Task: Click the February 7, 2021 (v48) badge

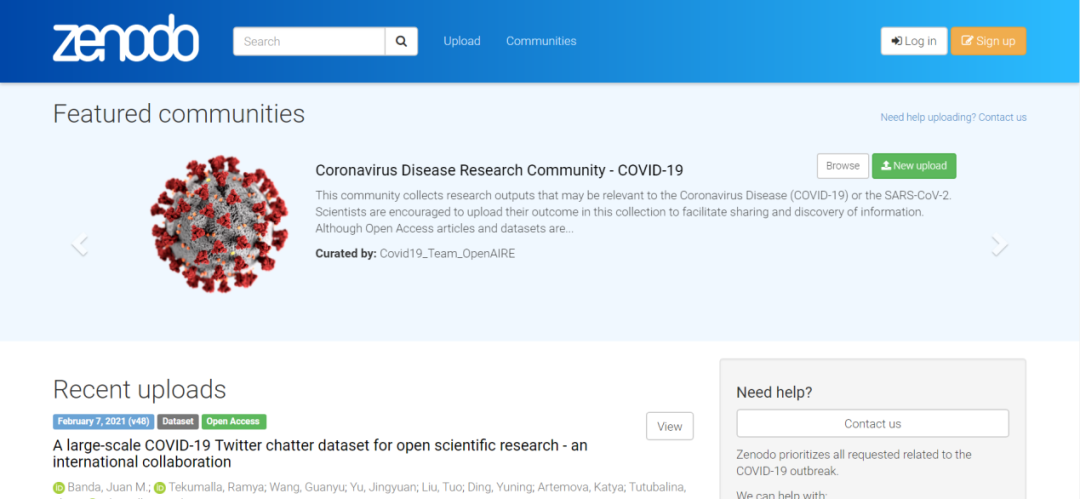Action: coord(103,422)
